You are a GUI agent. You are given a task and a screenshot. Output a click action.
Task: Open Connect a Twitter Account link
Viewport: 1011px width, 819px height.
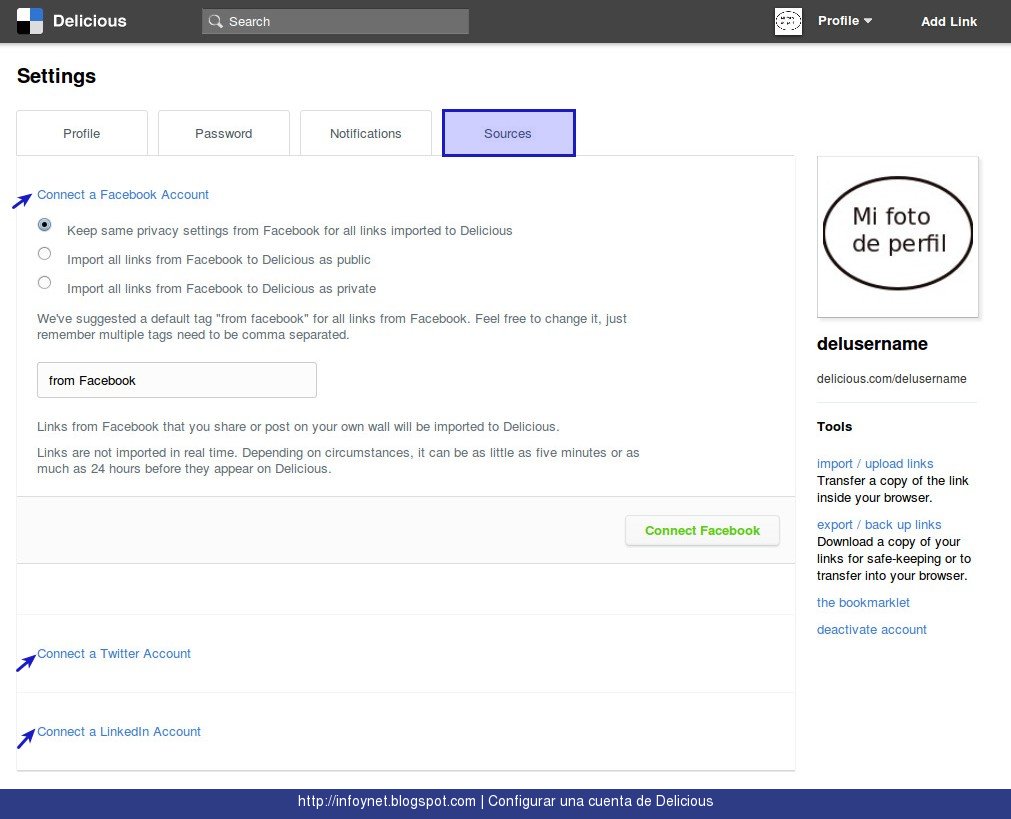[x=113, y=653]
